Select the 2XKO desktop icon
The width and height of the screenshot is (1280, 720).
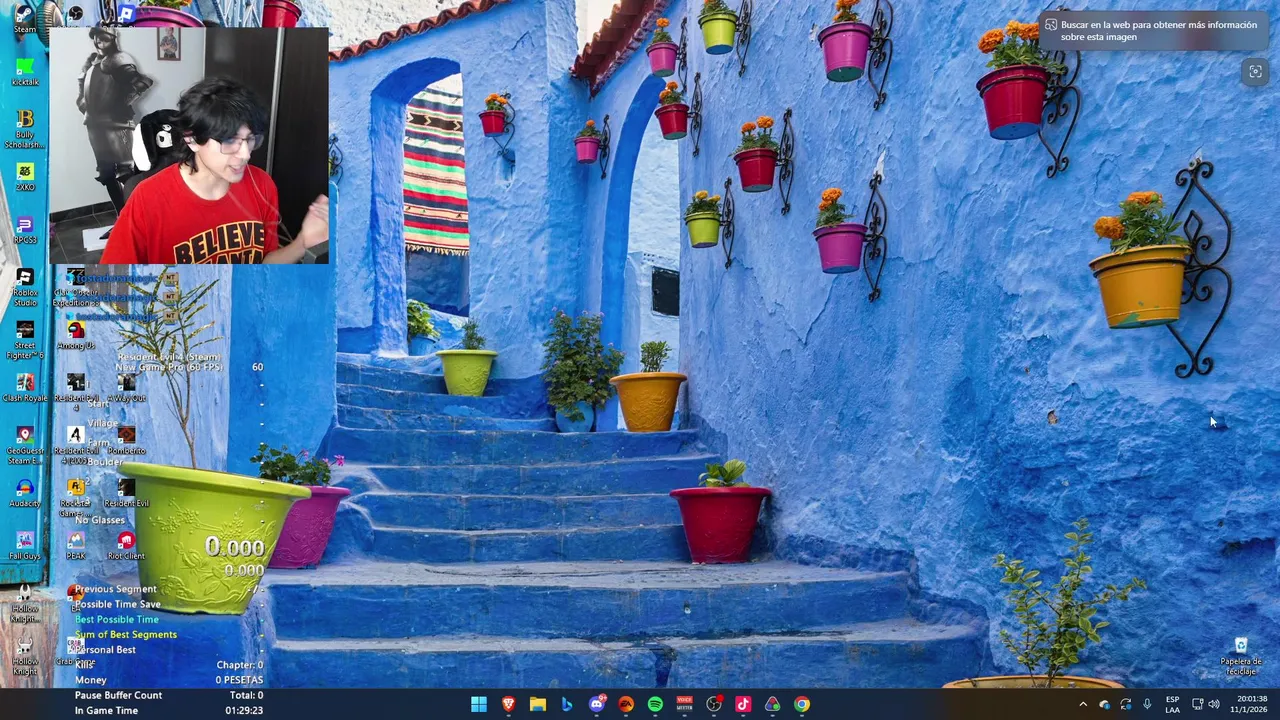tap(25, 176)
